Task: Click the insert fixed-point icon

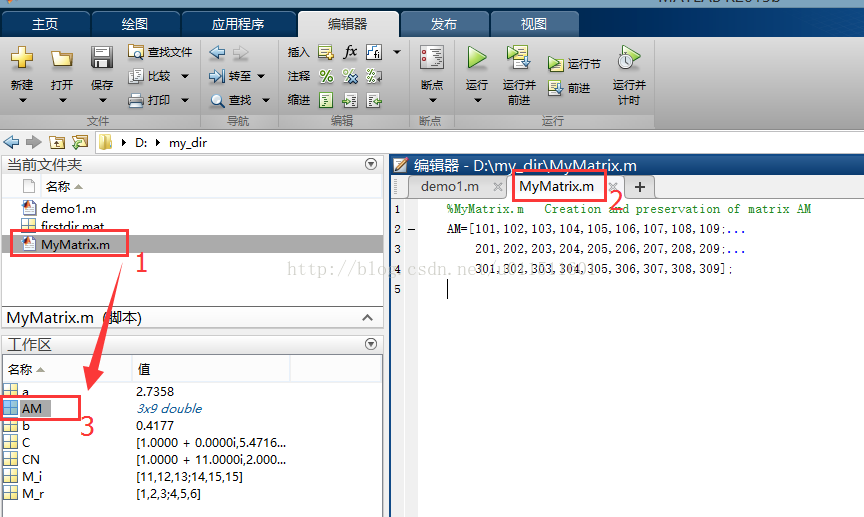Action: (x=374, y=52)
